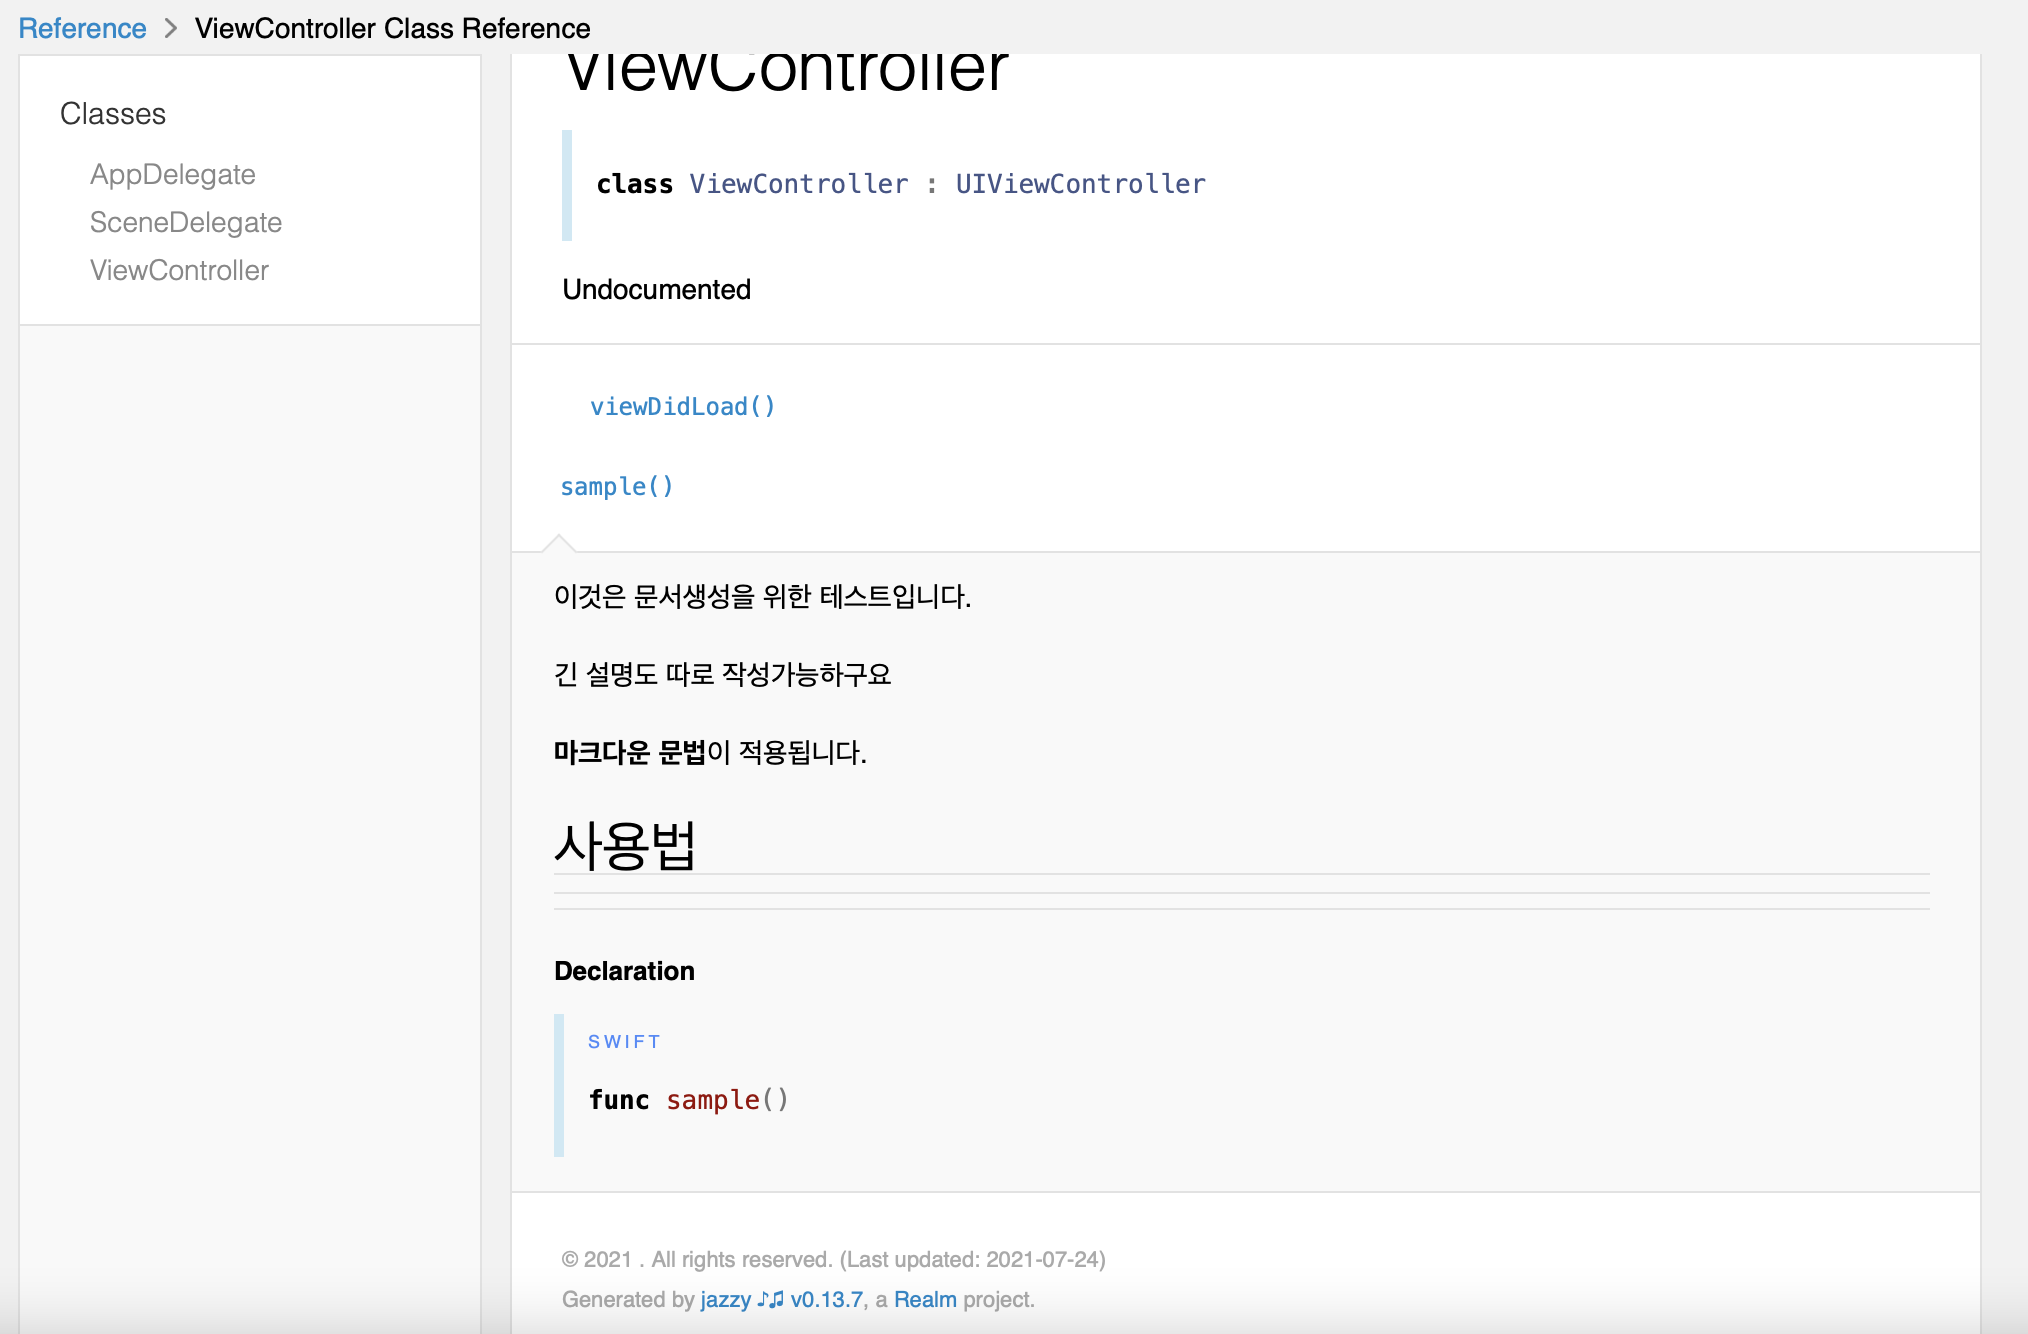The height and width of the screenshot is (1334, 2028).
Task: Click the func sample() code declaration
Action: (x=688, y=1100)
